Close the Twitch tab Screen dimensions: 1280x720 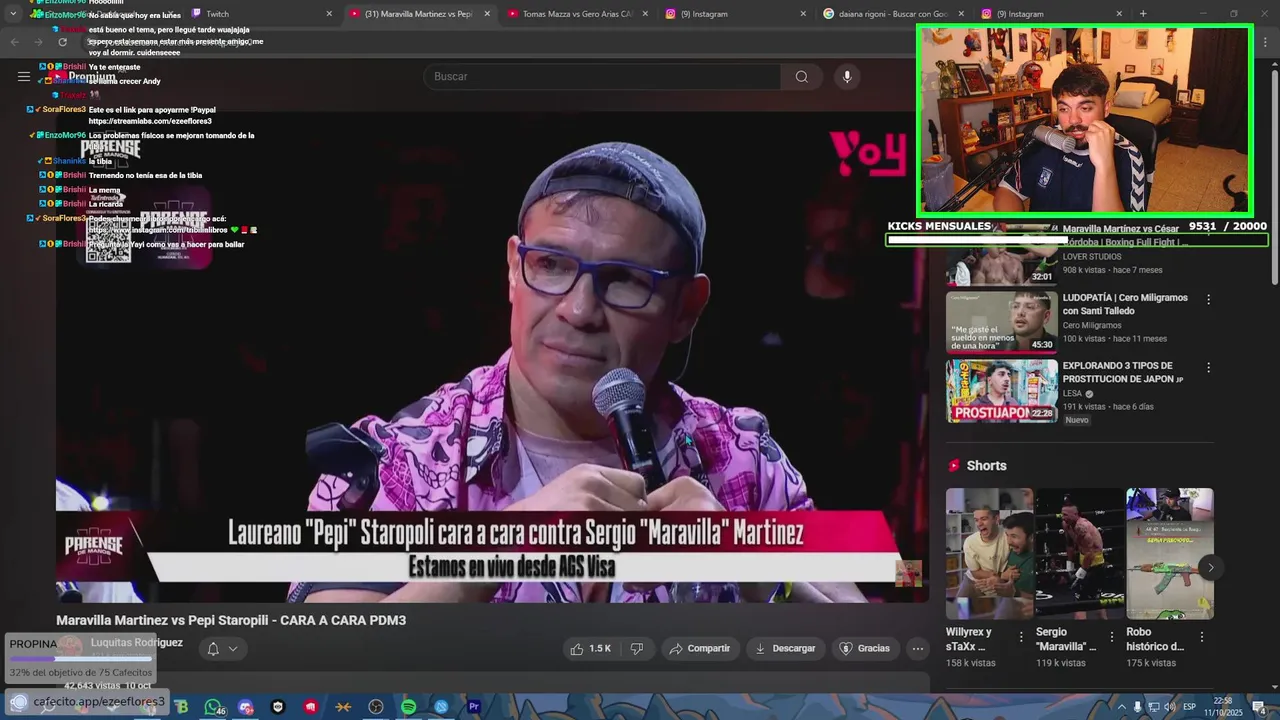(x=329, y=14)
